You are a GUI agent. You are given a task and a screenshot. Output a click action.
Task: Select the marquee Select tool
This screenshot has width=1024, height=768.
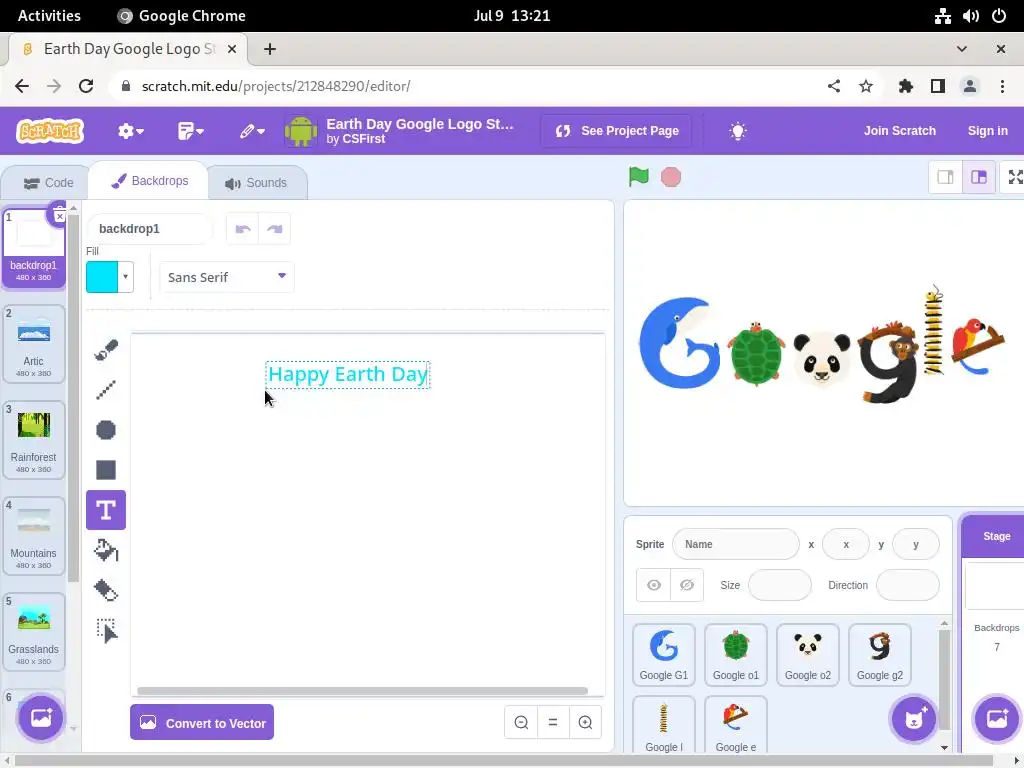tap(106, 631)
